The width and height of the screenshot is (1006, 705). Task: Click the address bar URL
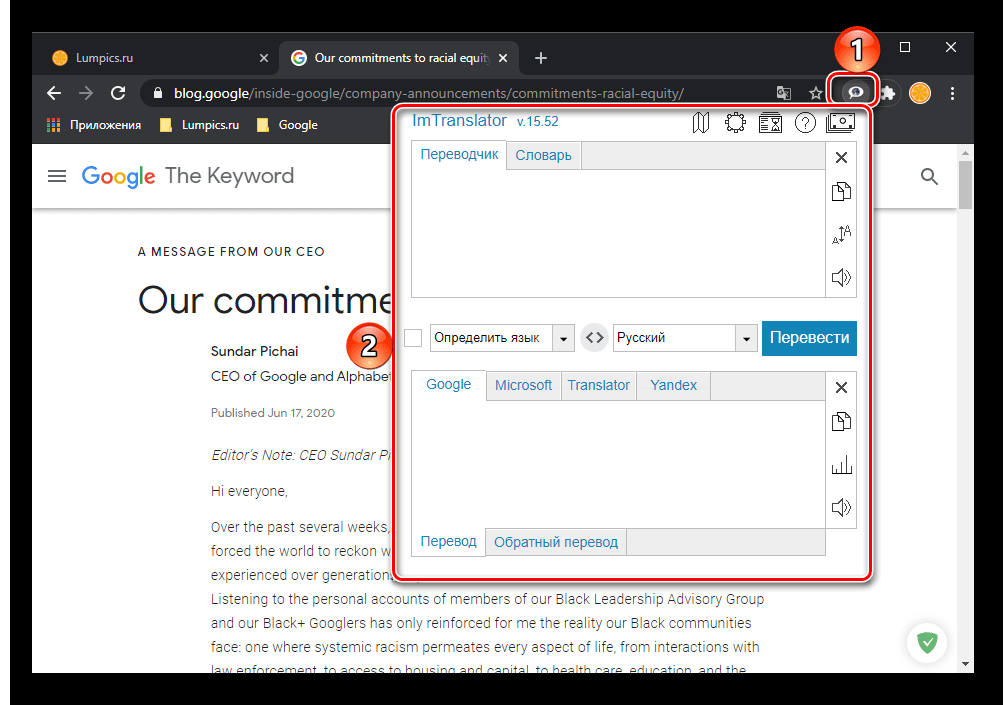coord(429,94)
